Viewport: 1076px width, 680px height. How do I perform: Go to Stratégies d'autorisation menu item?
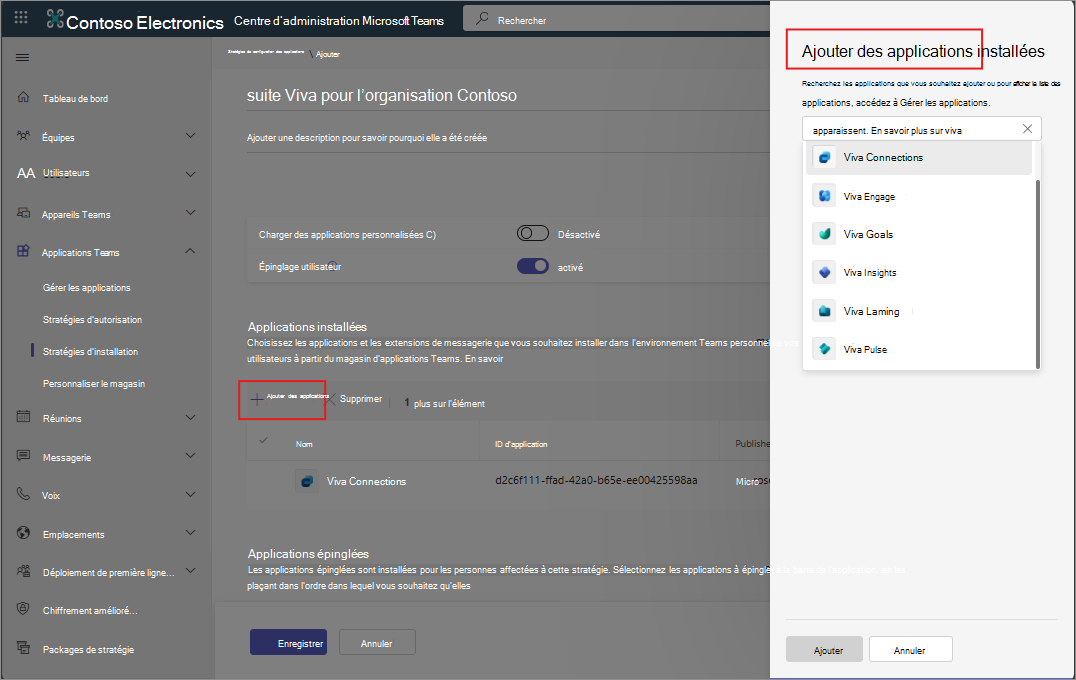coord(92,320)
